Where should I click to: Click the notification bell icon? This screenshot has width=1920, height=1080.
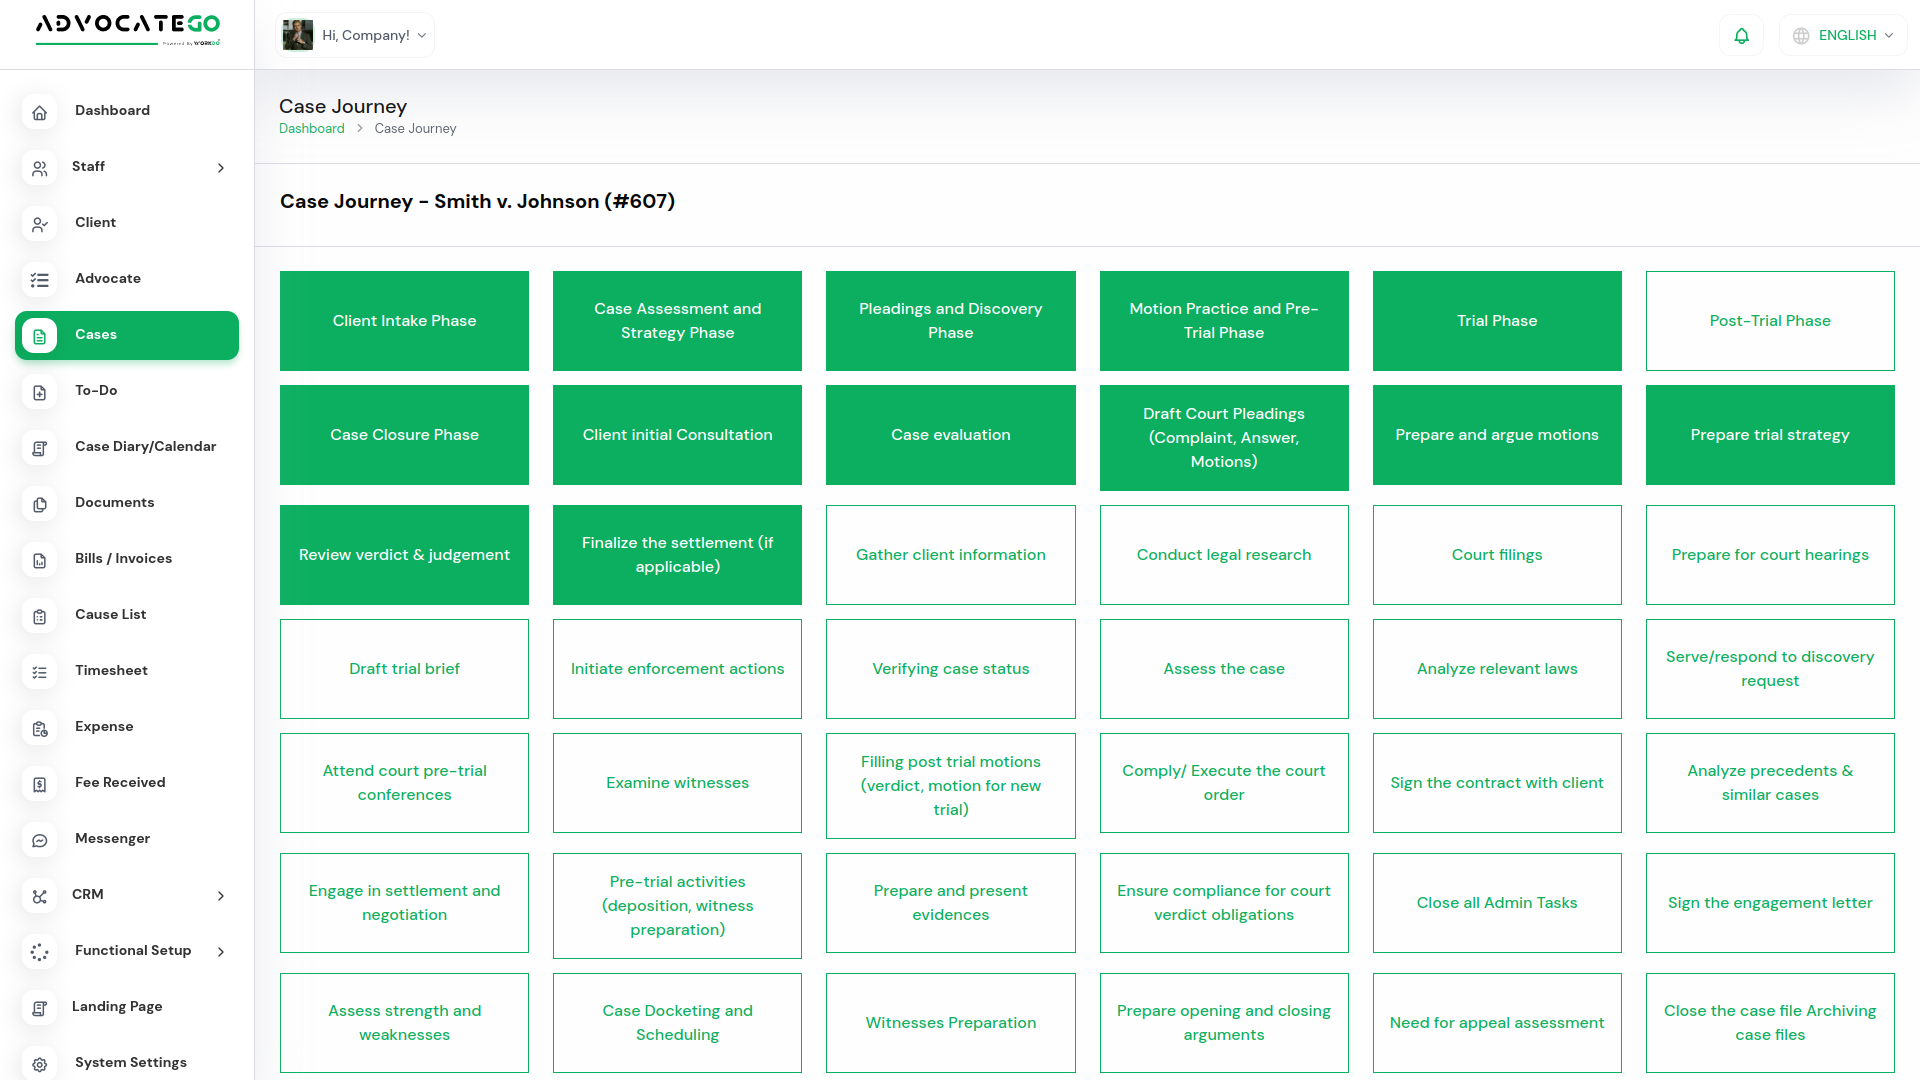click(x=1741, y=36)
